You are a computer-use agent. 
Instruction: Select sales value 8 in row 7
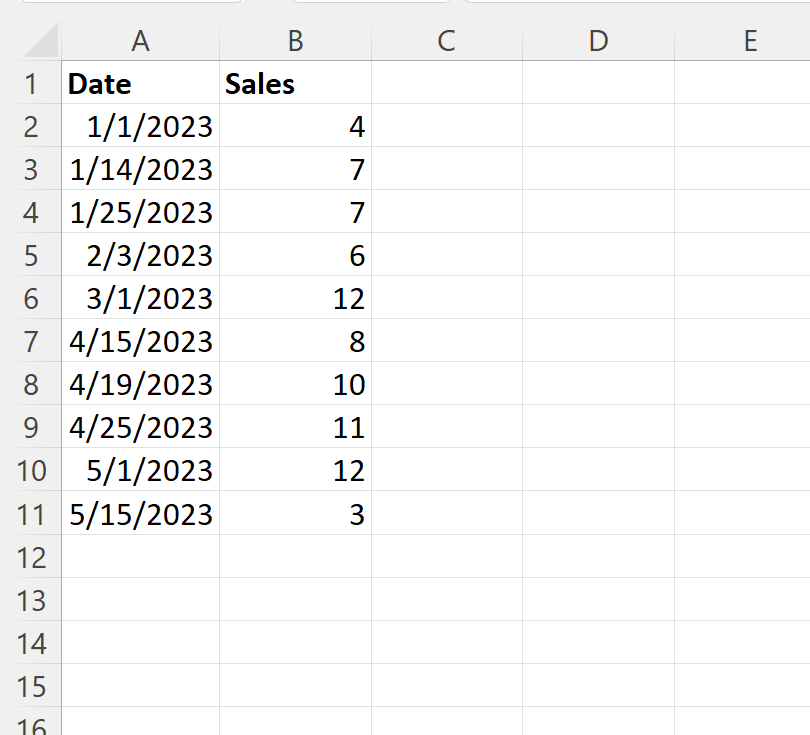295,340
